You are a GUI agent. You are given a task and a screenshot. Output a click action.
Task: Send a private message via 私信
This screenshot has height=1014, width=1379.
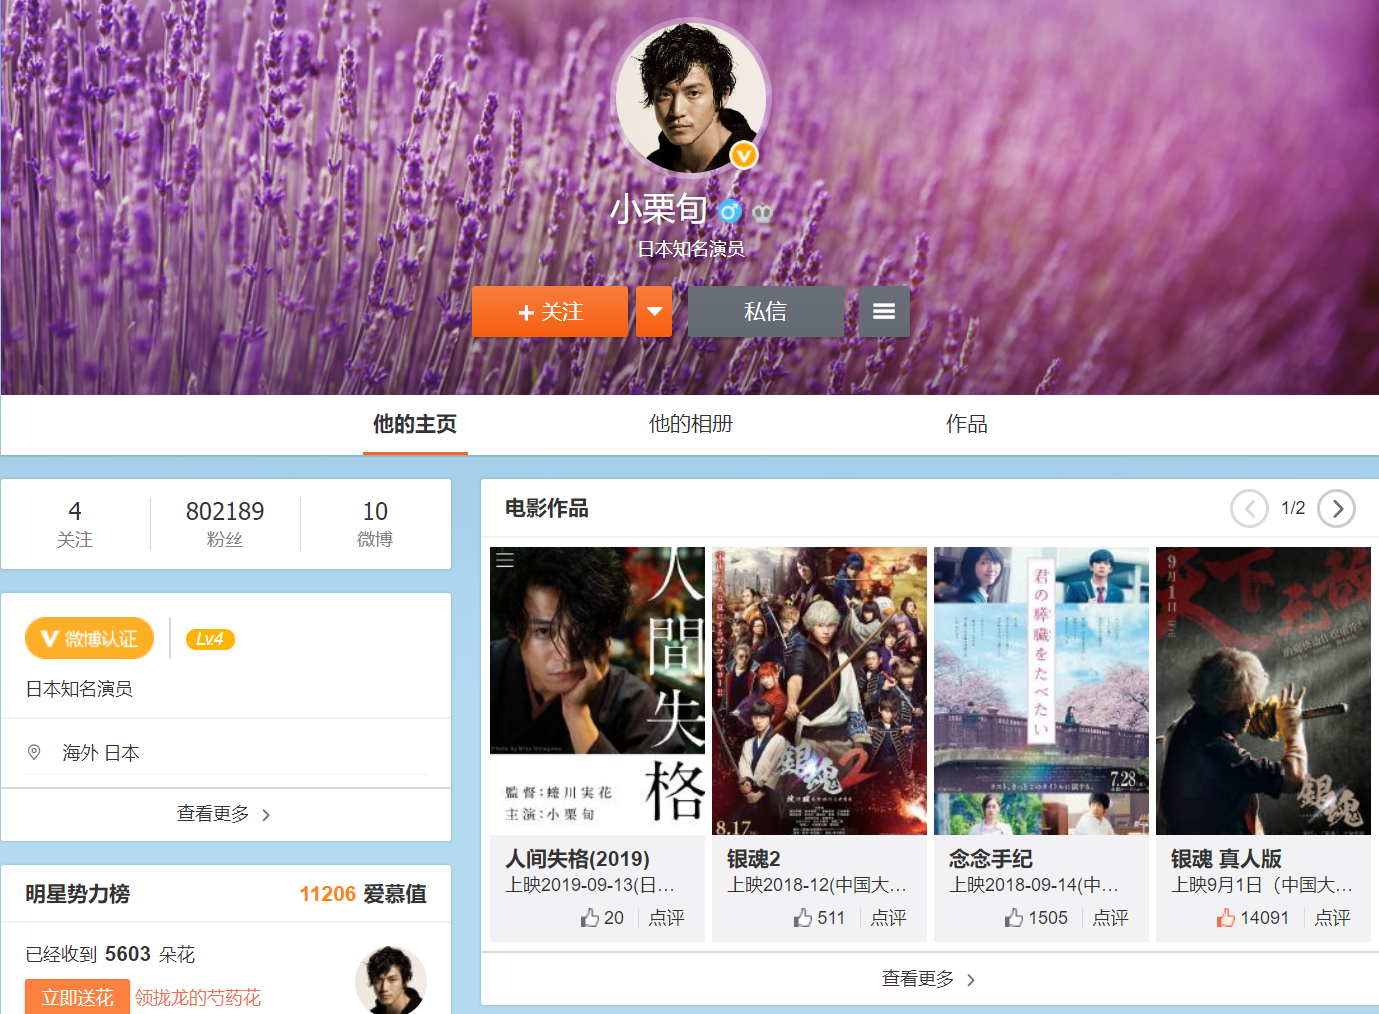[x=765, y=312]
